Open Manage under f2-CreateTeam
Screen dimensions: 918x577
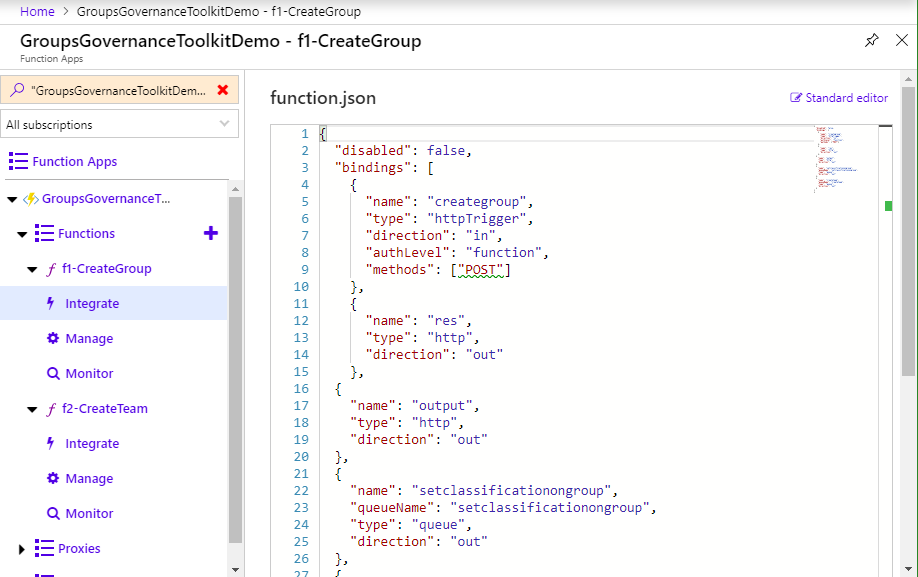[x=89, y=478]
